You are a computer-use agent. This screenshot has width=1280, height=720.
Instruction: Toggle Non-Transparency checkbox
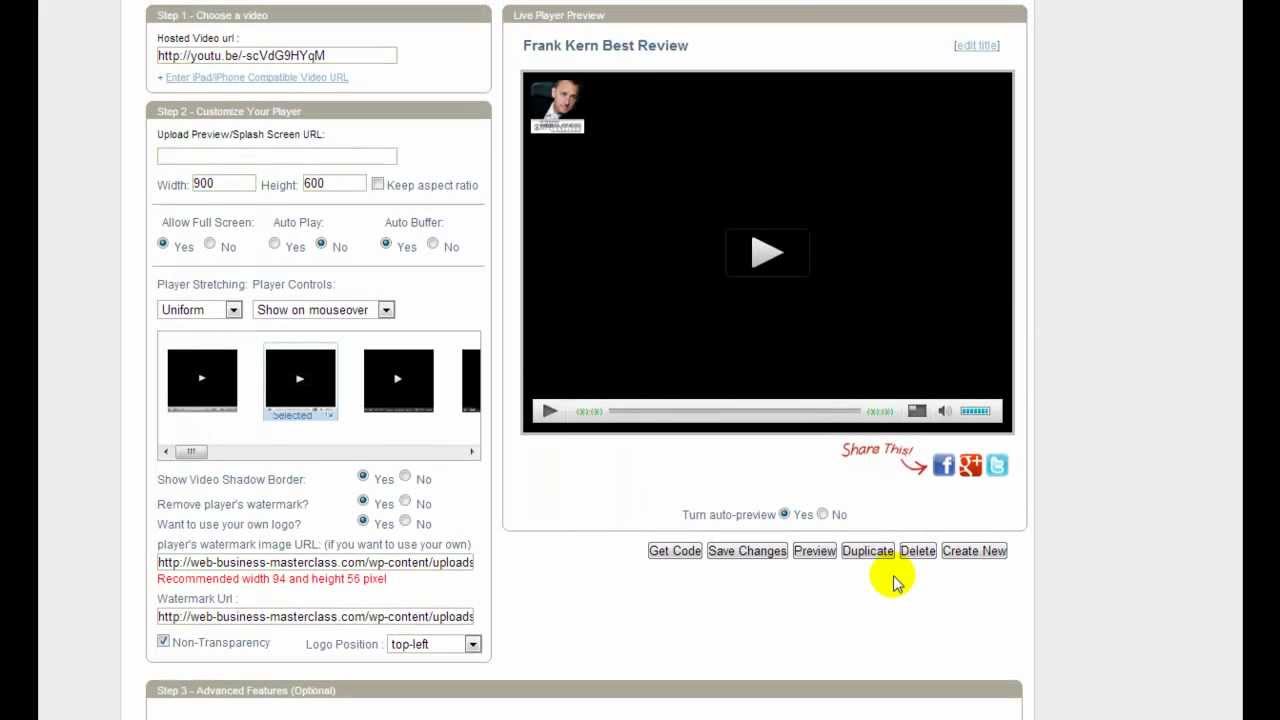[163, 641]
